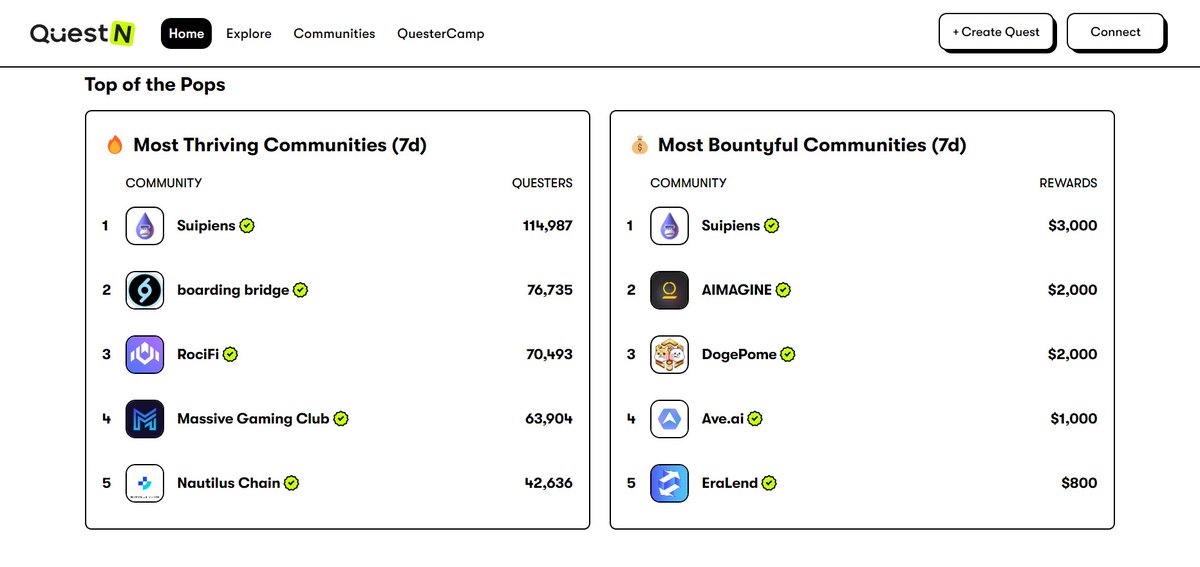Click the $2,000 reward for DogePome
The image size is (1200, 567).
click(1073, 354)
